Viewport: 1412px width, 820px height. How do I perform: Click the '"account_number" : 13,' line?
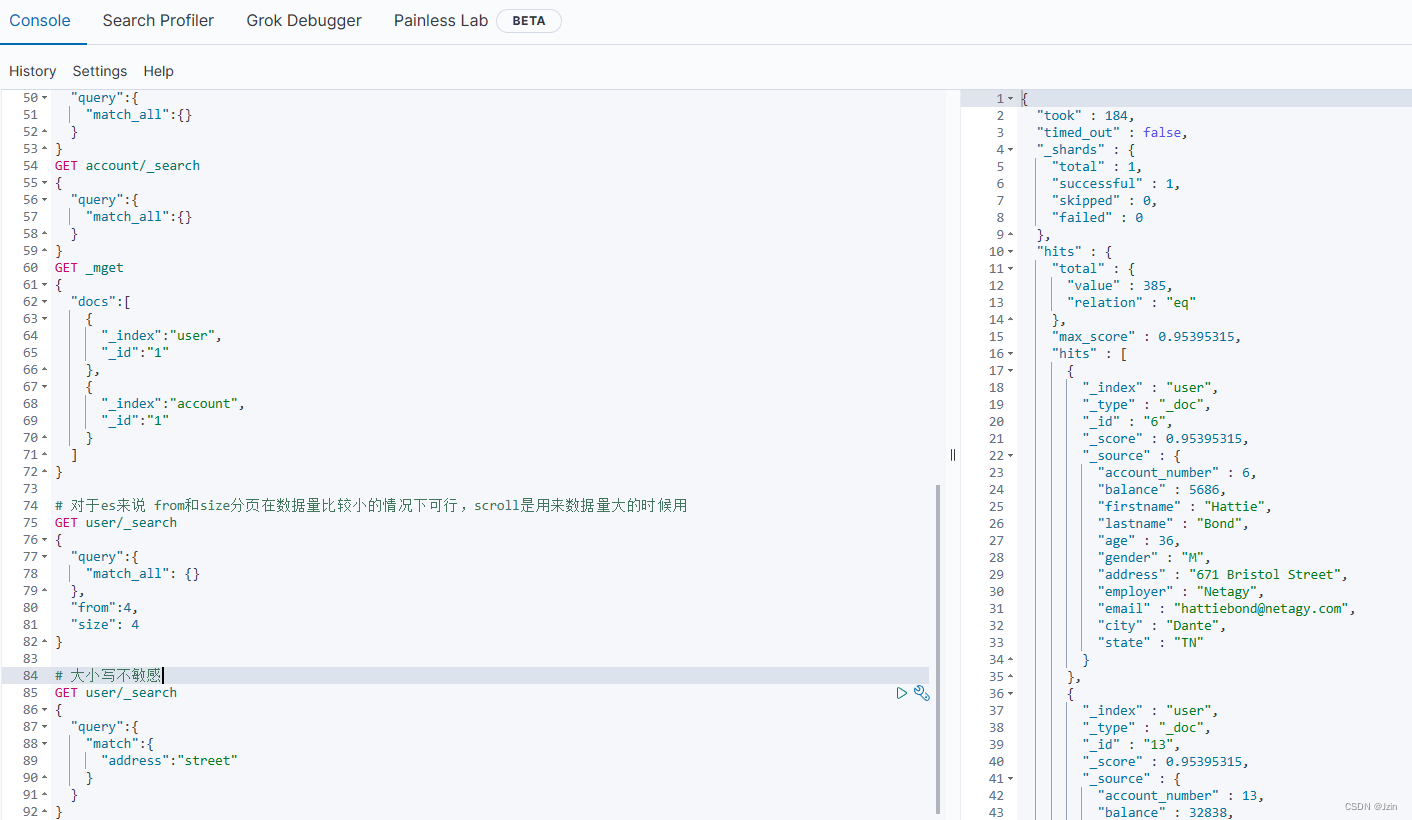coord(1181,796)
